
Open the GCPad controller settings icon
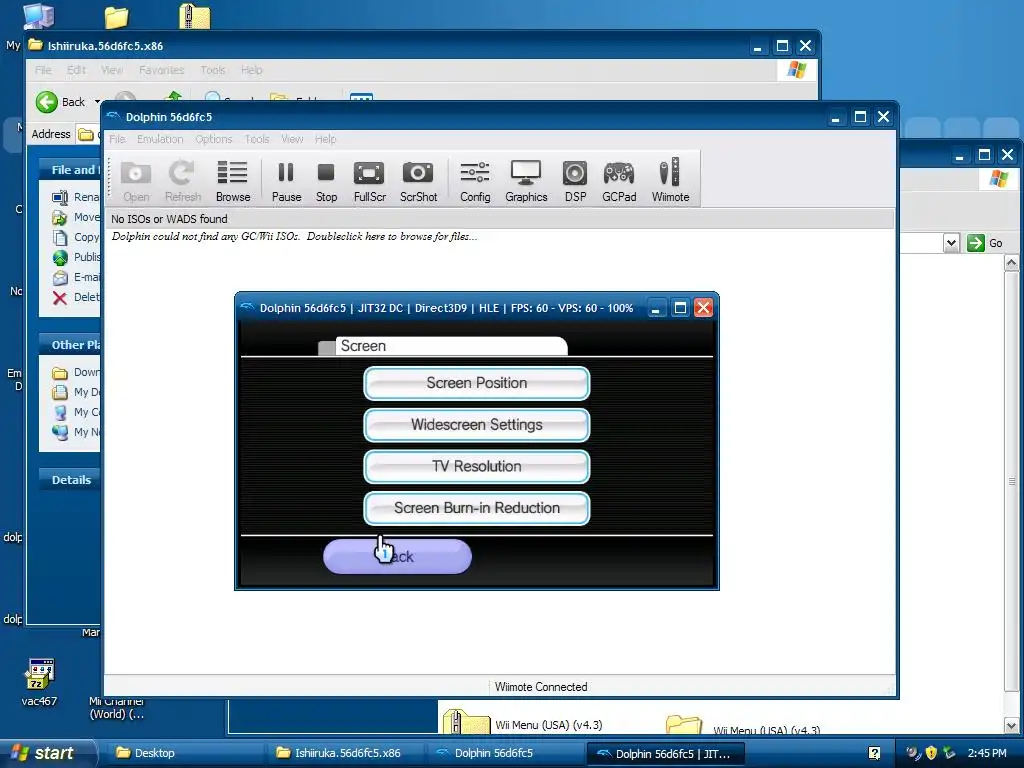tap(618, 180)
